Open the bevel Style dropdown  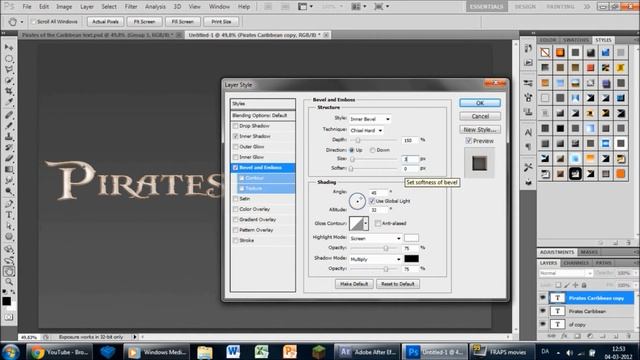pyautogui.click(x=370, y=119)
